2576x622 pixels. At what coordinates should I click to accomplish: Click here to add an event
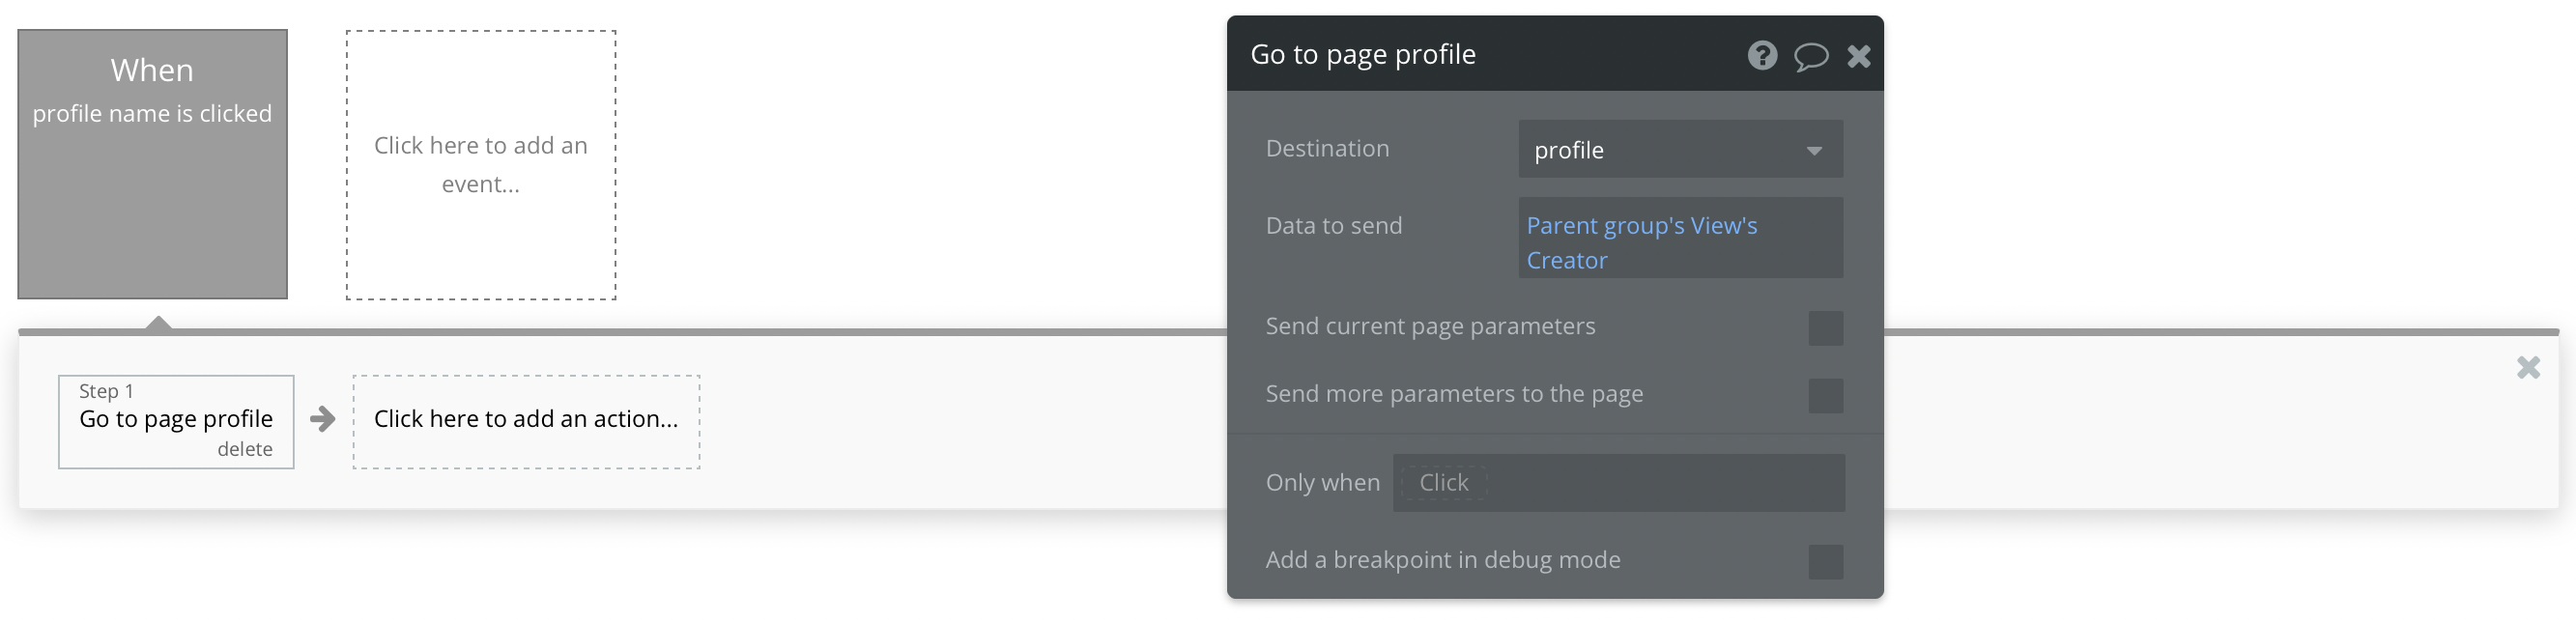coord(480,165)
